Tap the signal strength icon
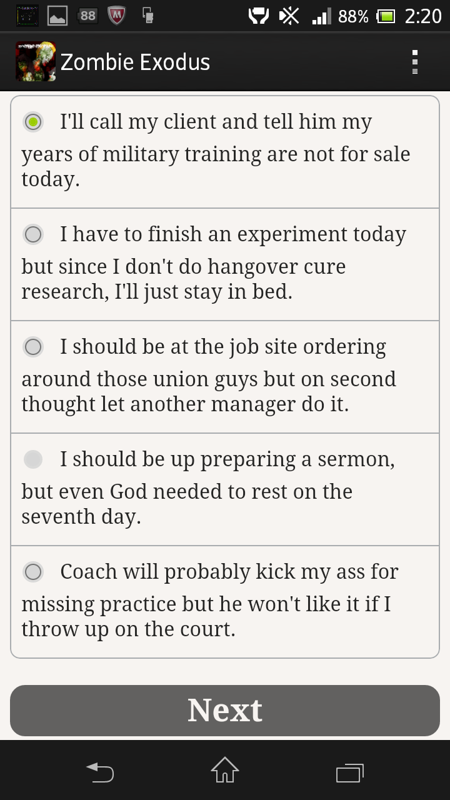The image size is (450, 800). pos(321,16)
